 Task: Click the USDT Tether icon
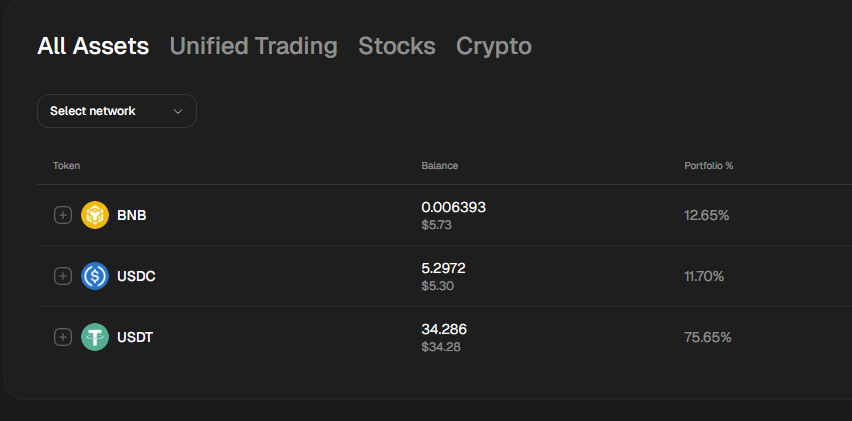pos(95,337)
